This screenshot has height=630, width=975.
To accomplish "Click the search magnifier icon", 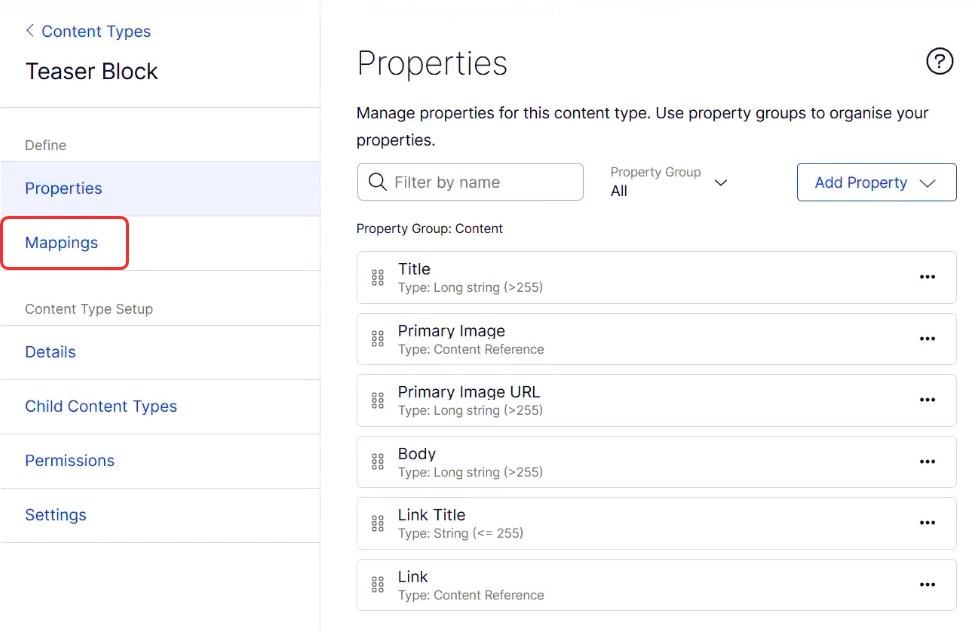I will [377, 182].
